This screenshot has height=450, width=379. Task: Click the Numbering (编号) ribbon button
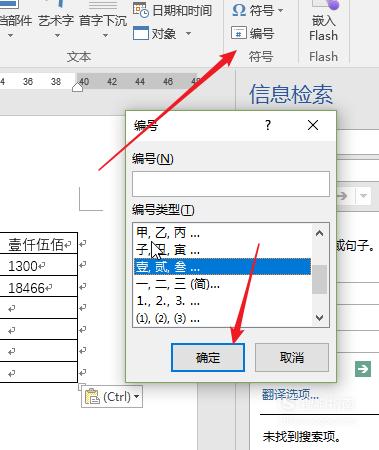pyautogui.click(x=253, y=33)
